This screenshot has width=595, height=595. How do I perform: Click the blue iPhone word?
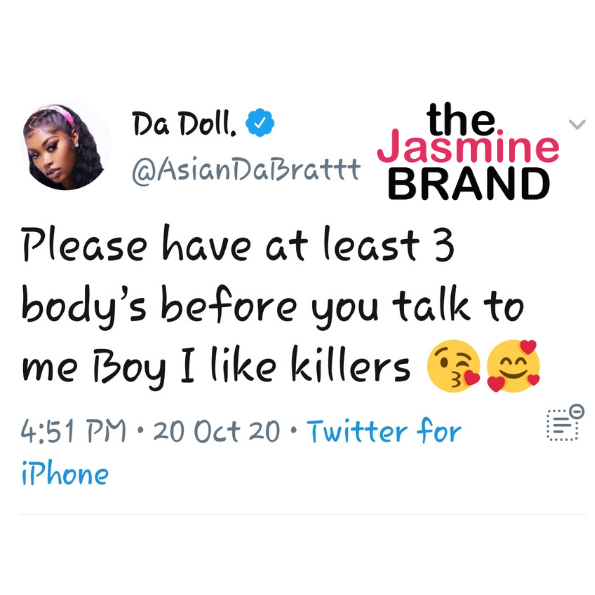tap(65, 474)
